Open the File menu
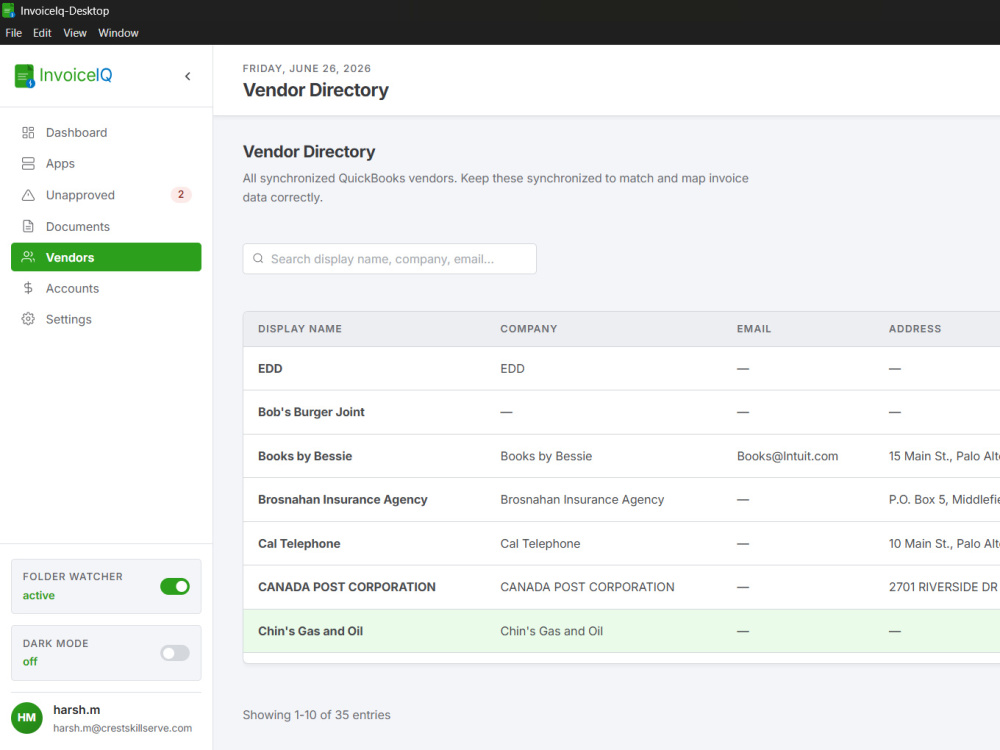This screenshot has width=1000, height=750. pos(13,33)
